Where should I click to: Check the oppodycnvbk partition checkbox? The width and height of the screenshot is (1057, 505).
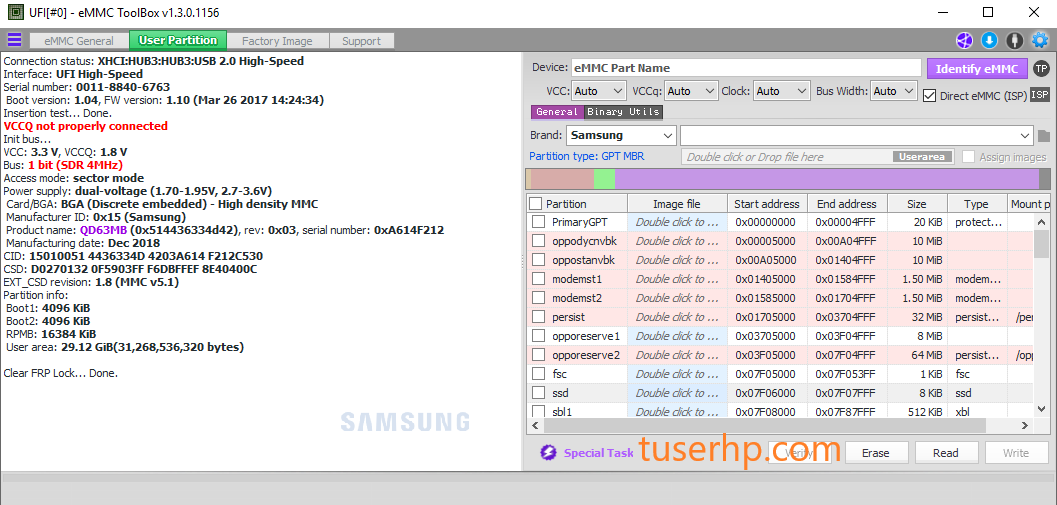coord(539,241)
